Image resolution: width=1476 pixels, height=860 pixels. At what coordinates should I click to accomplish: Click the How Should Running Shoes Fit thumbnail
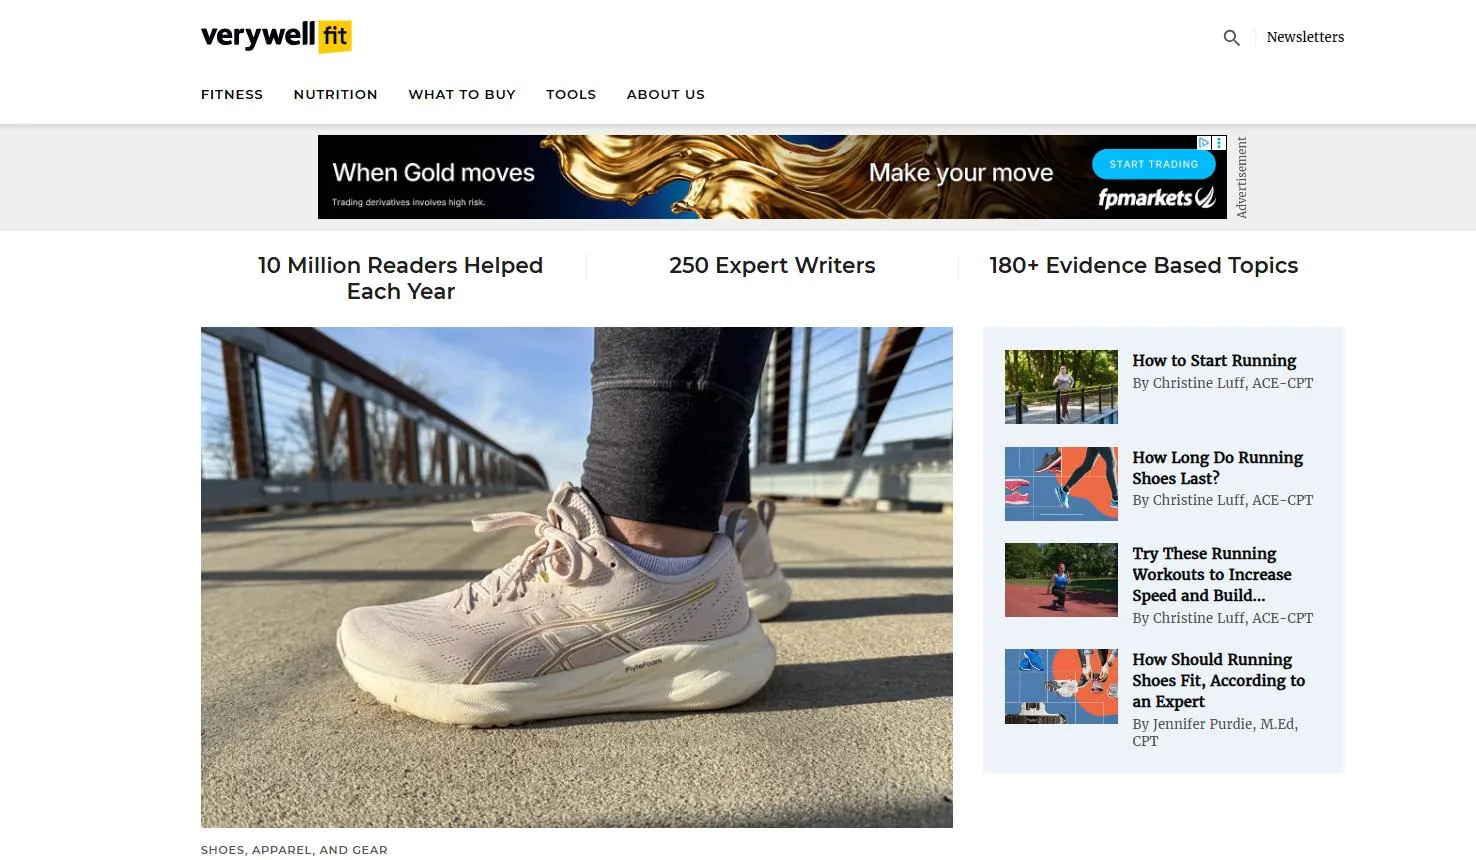(x=1061, y=686)
